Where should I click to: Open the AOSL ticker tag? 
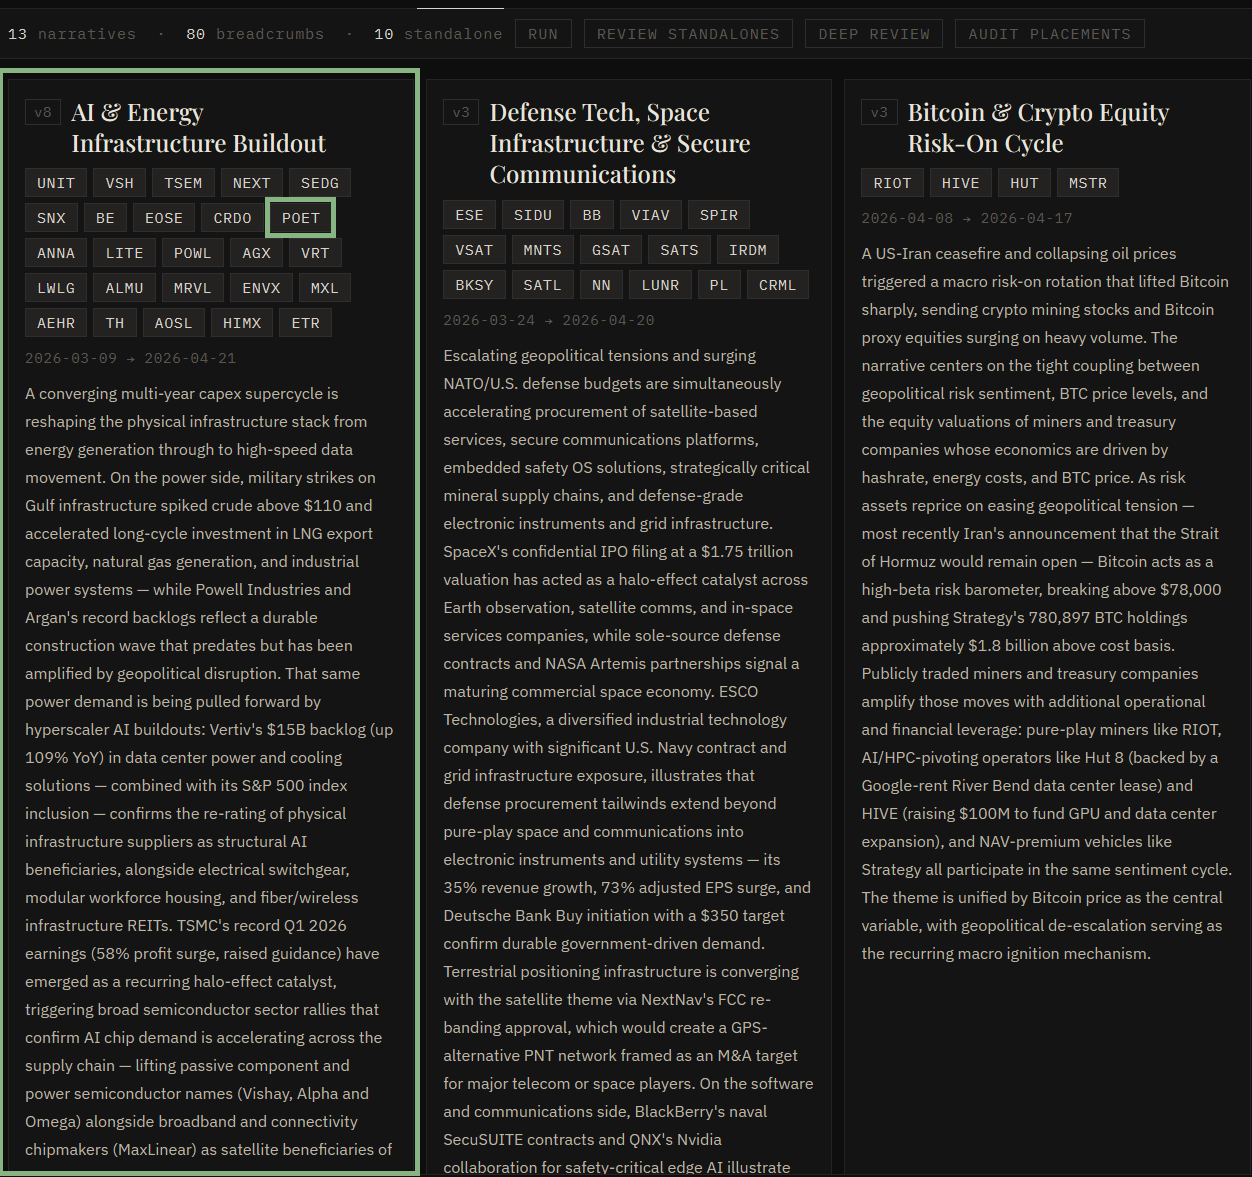[x=173, y=323]
